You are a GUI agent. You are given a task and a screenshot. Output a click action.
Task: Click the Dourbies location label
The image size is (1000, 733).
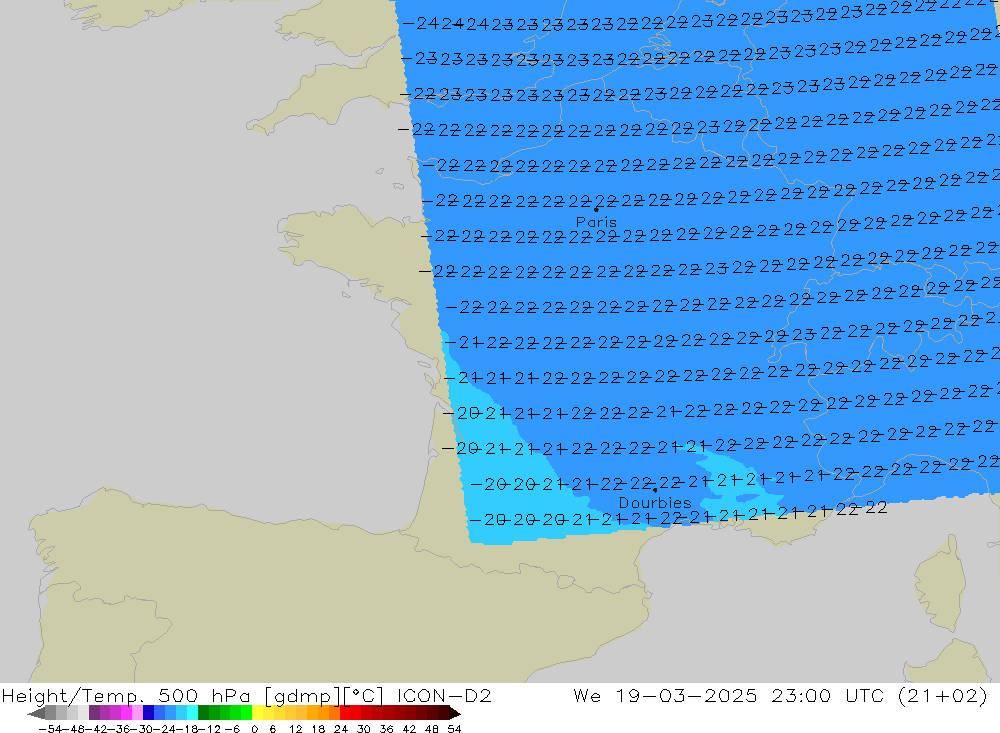655,503
